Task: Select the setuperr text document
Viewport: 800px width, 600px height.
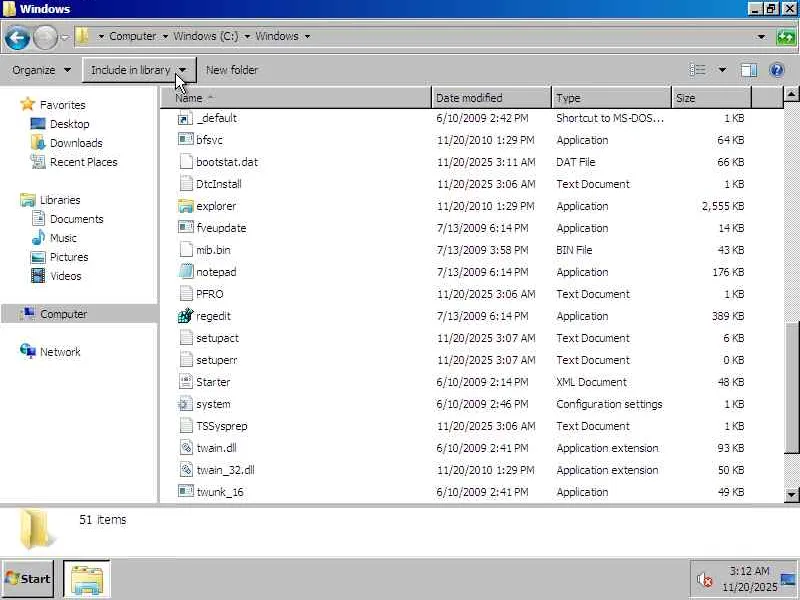Action: point(216,360)
